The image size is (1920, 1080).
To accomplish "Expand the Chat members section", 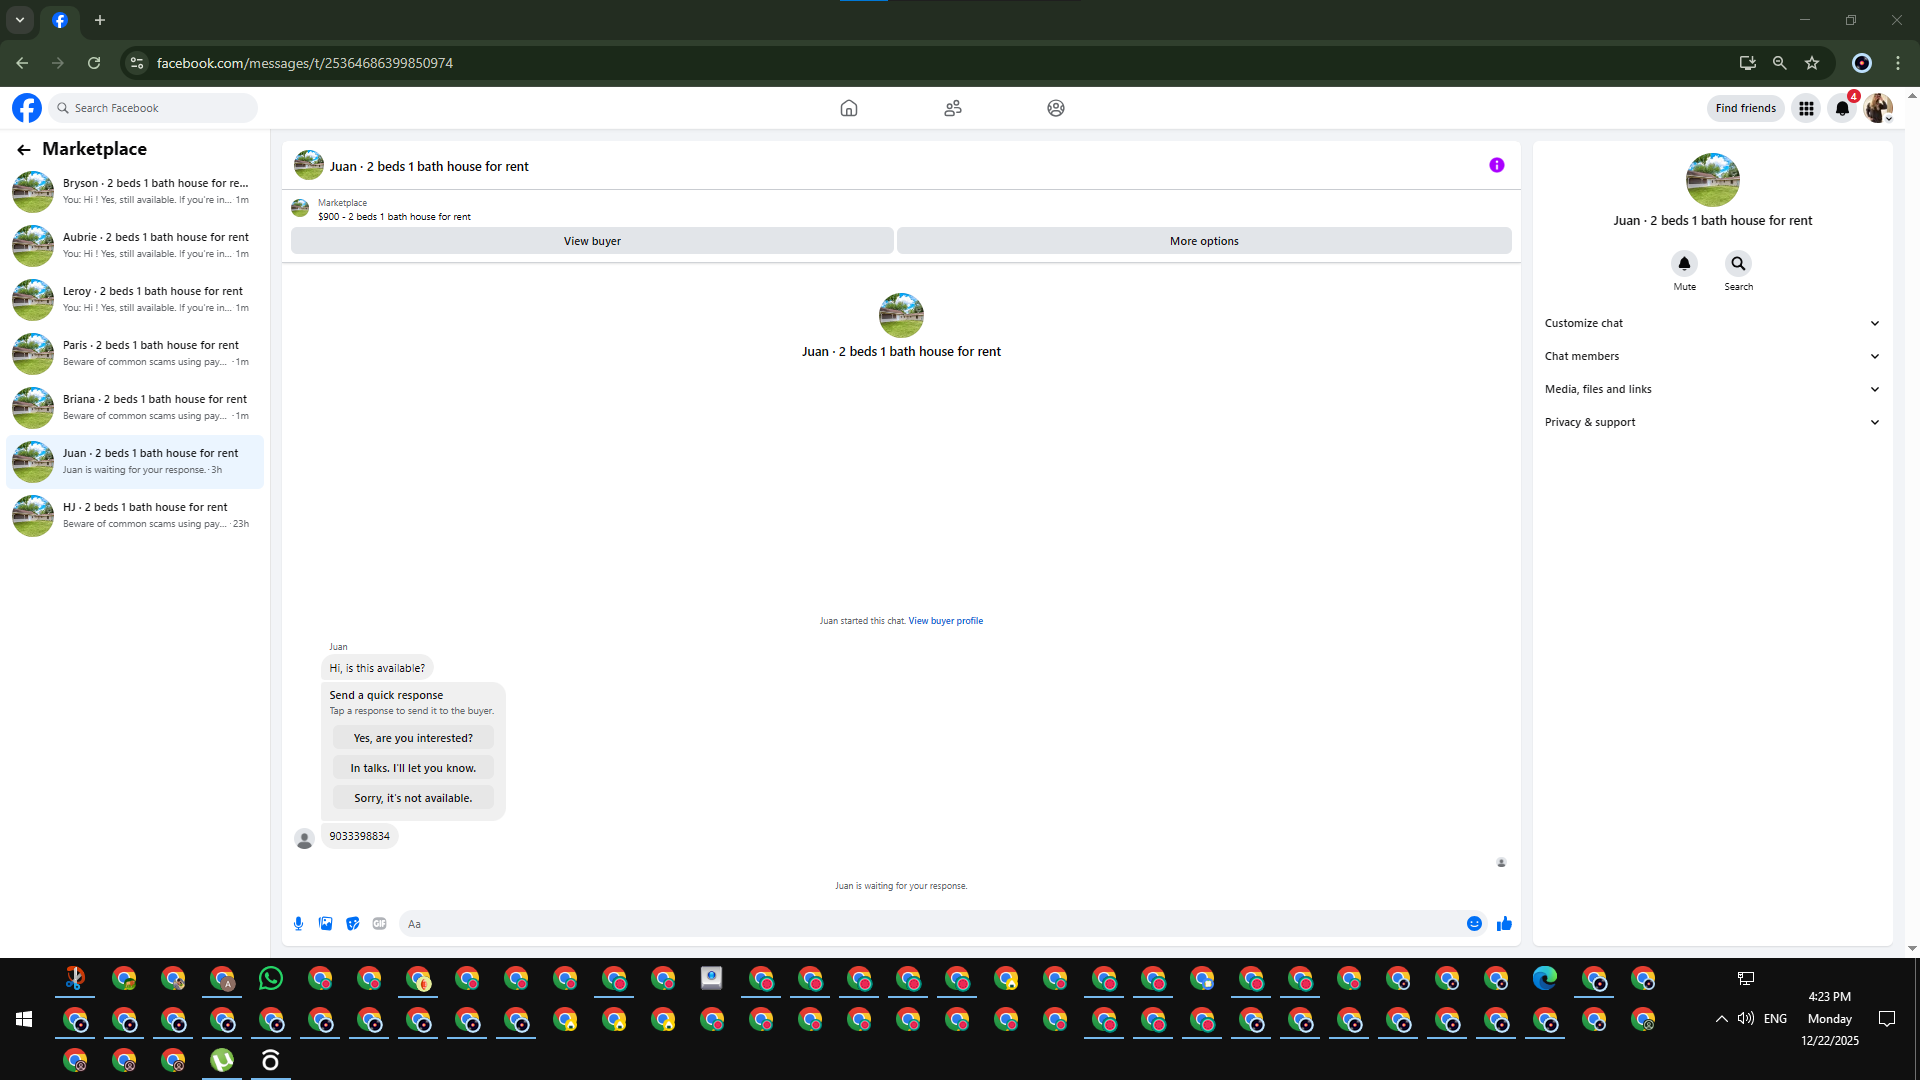I will pos(1712,356).
